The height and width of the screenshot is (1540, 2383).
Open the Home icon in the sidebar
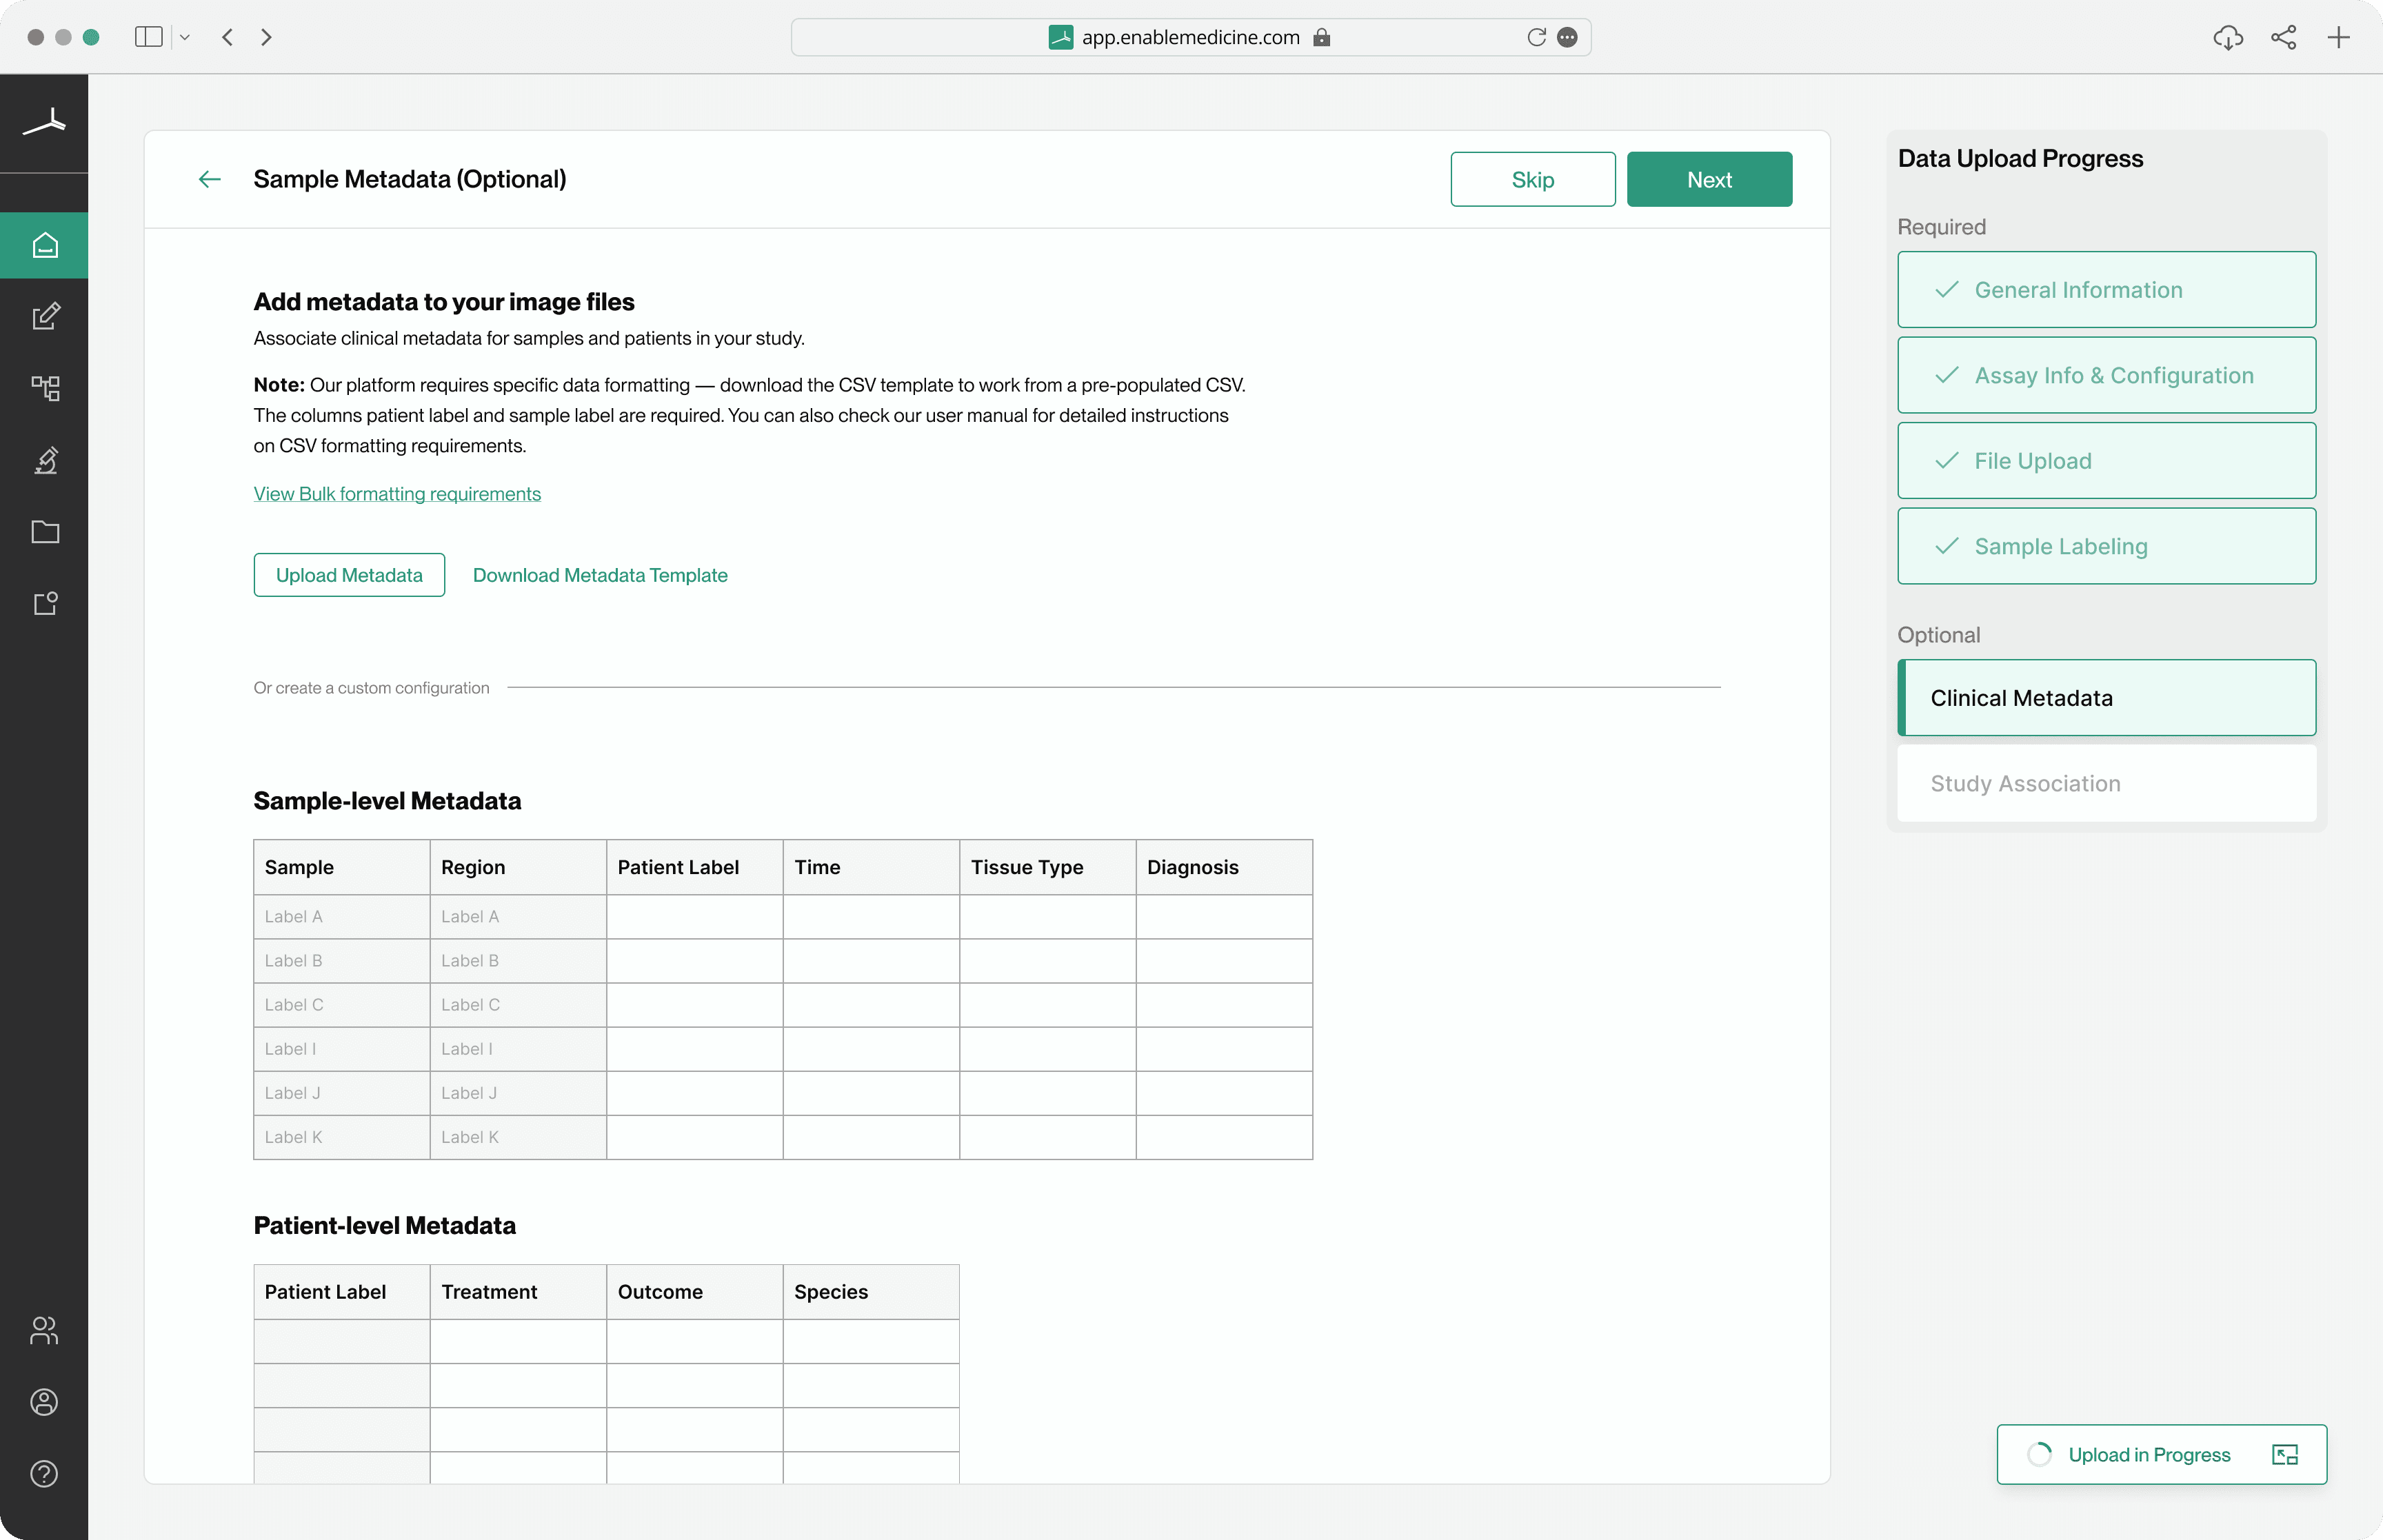tap(44, 245)
